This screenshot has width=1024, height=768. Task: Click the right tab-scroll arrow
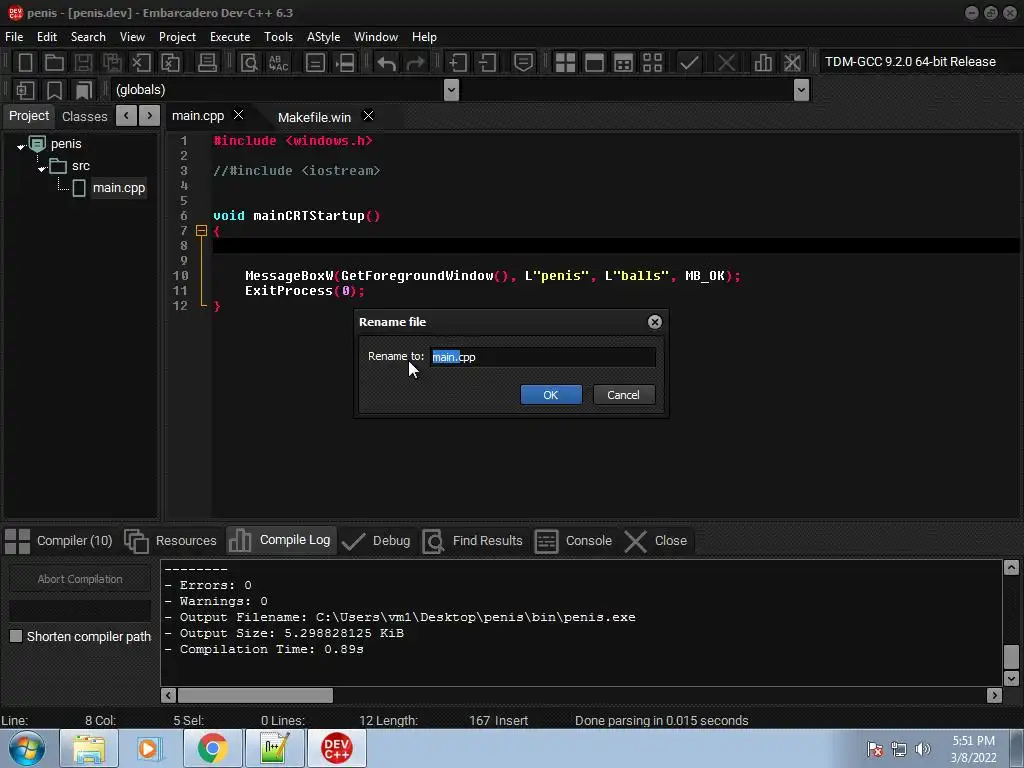coord(150,116)
